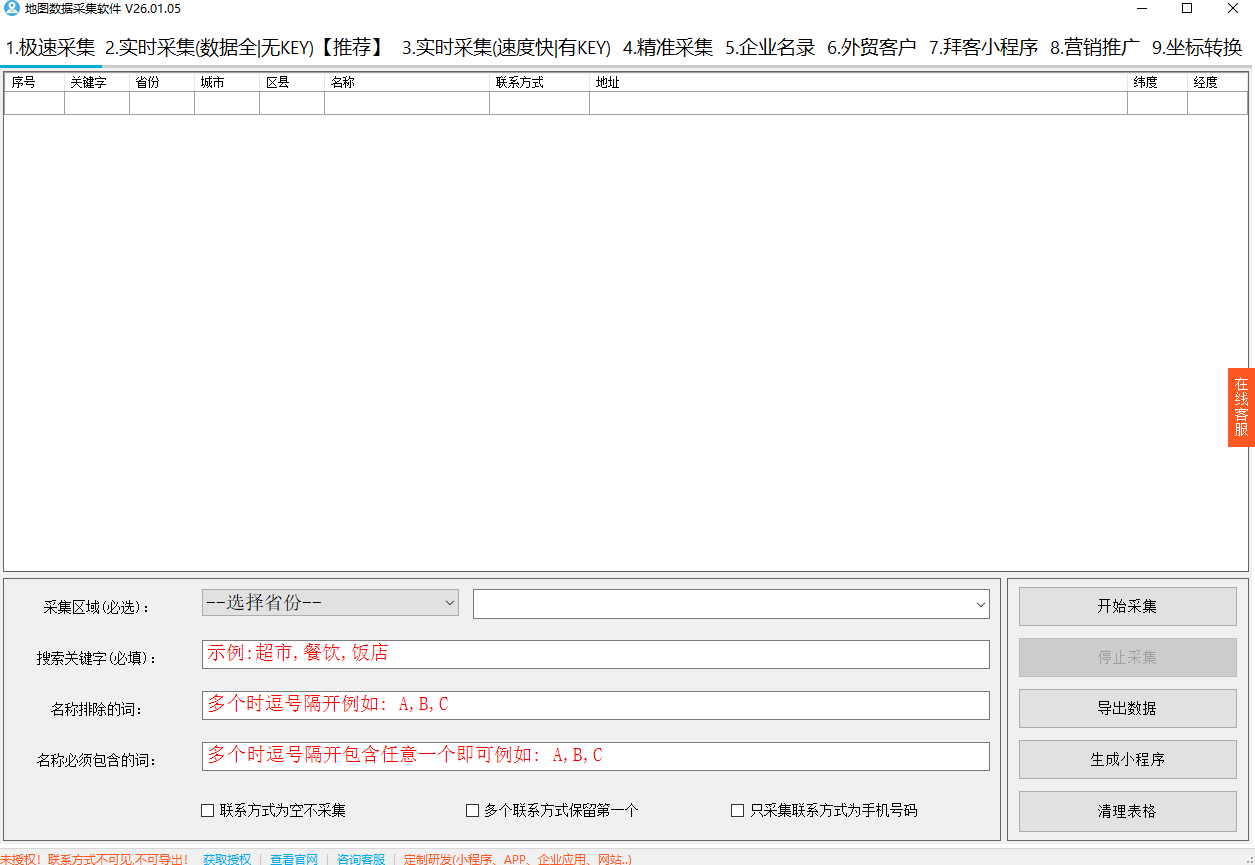Expand the city dropdown beside the province selector

731,604
